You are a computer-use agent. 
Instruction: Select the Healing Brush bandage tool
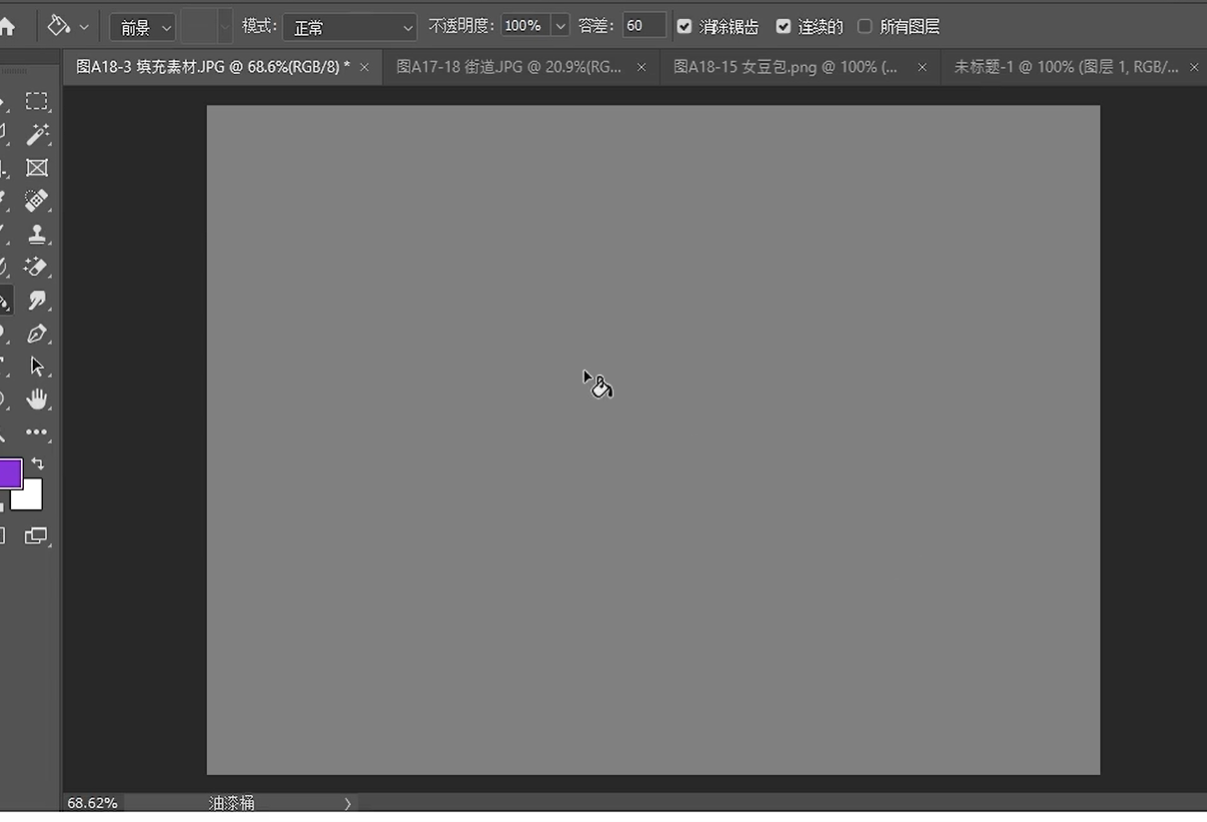[x=37, y=201]
